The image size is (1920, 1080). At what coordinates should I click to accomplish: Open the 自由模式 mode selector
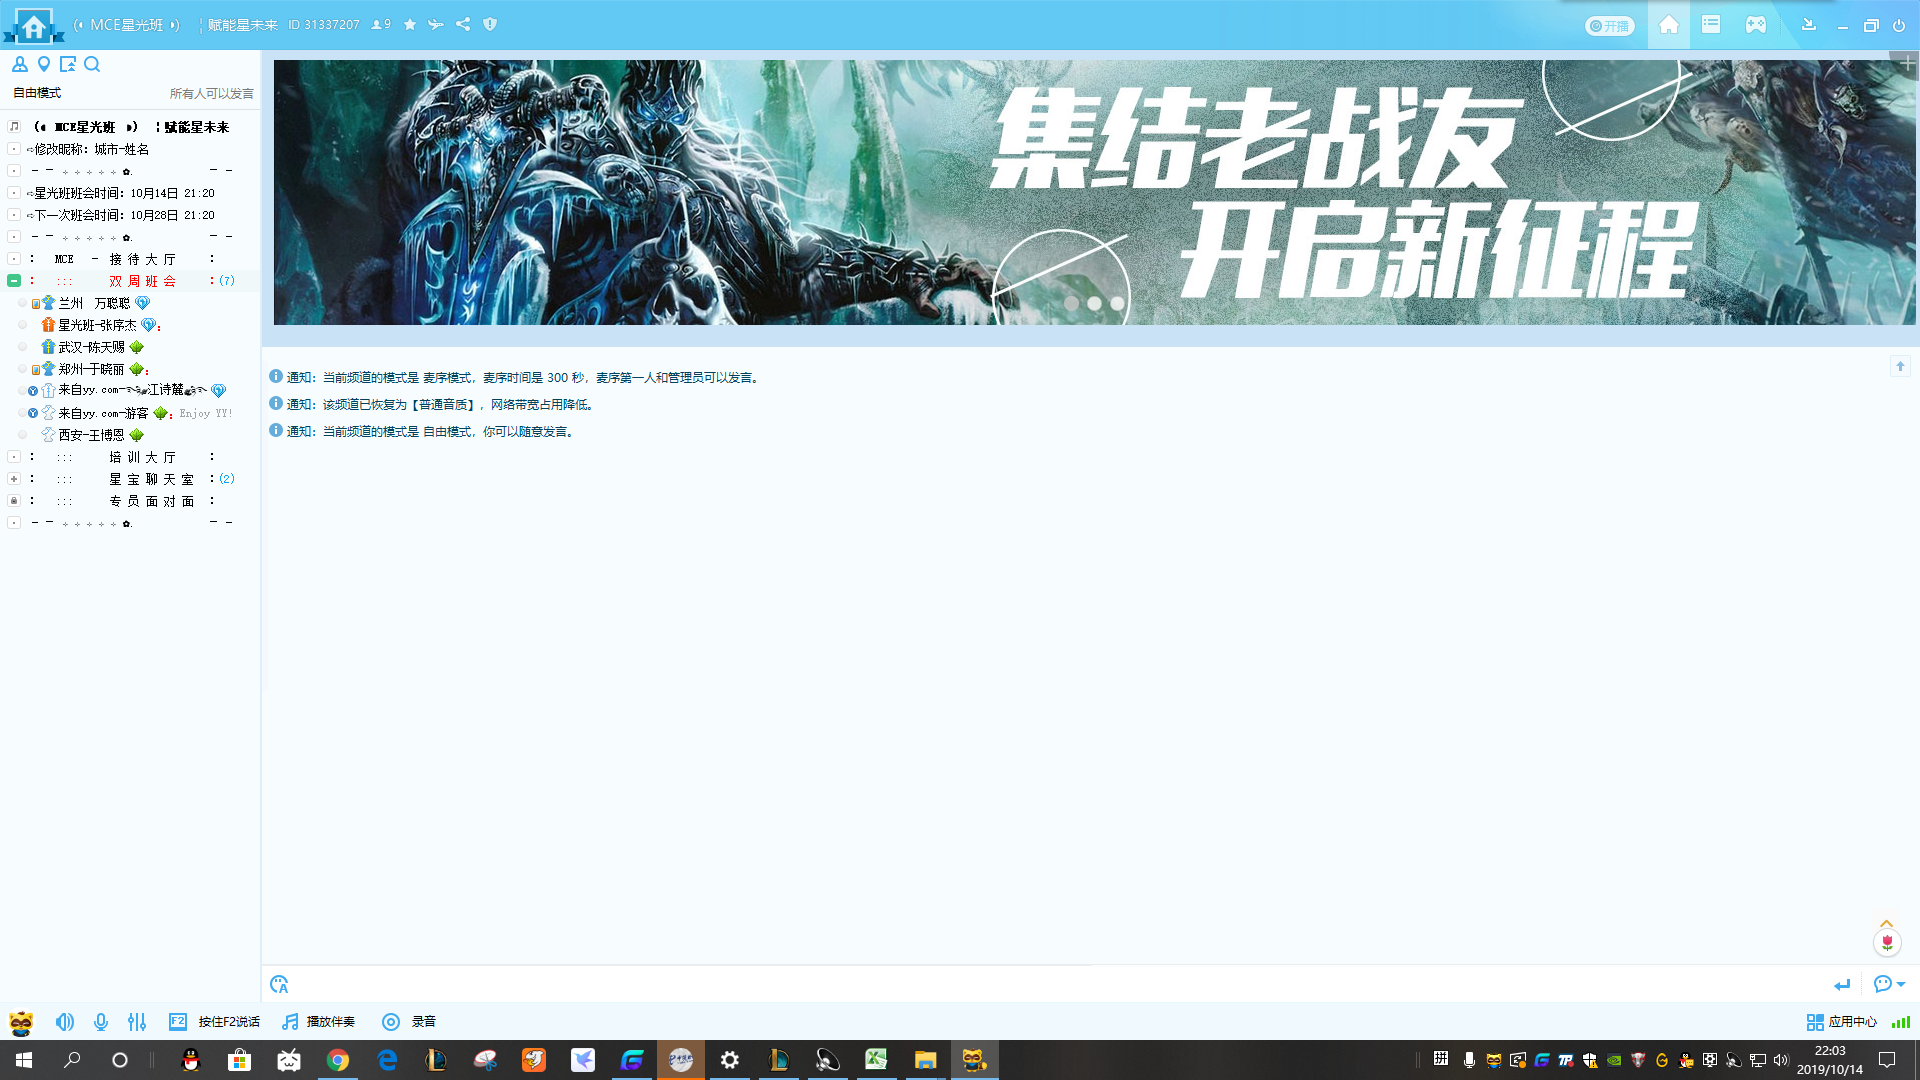pos(37,93)
